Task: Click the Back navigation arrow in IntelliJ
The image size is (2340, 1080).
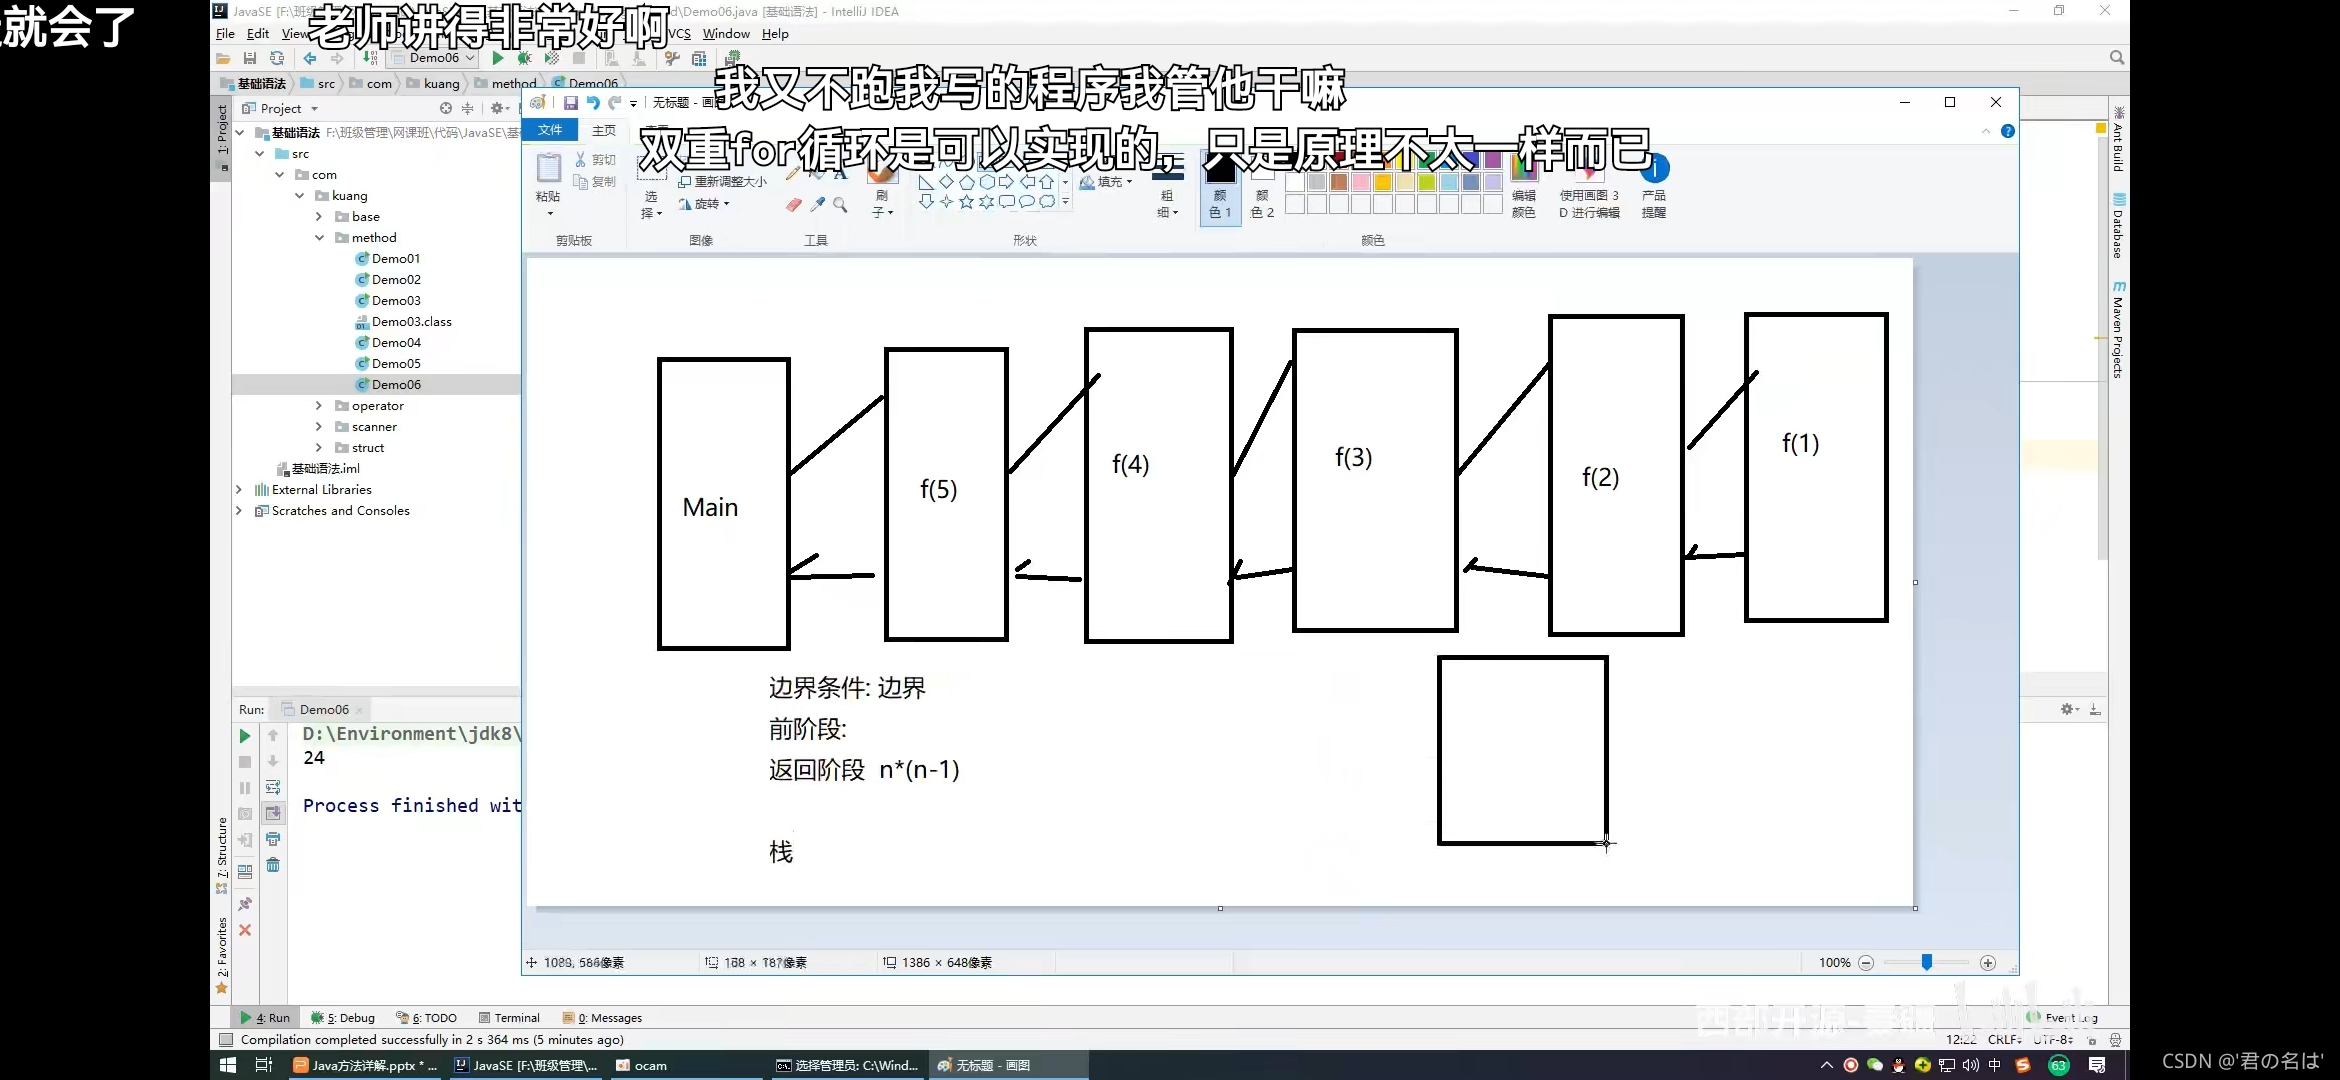Action: (310, 58)
